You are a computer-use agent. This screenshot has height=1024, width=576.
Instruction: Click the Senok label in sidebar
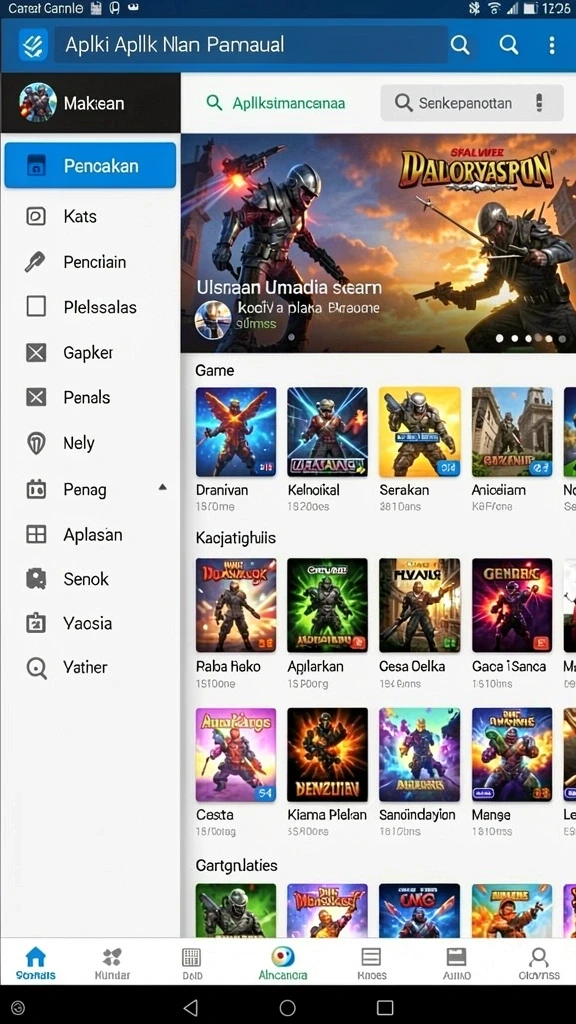86,579
